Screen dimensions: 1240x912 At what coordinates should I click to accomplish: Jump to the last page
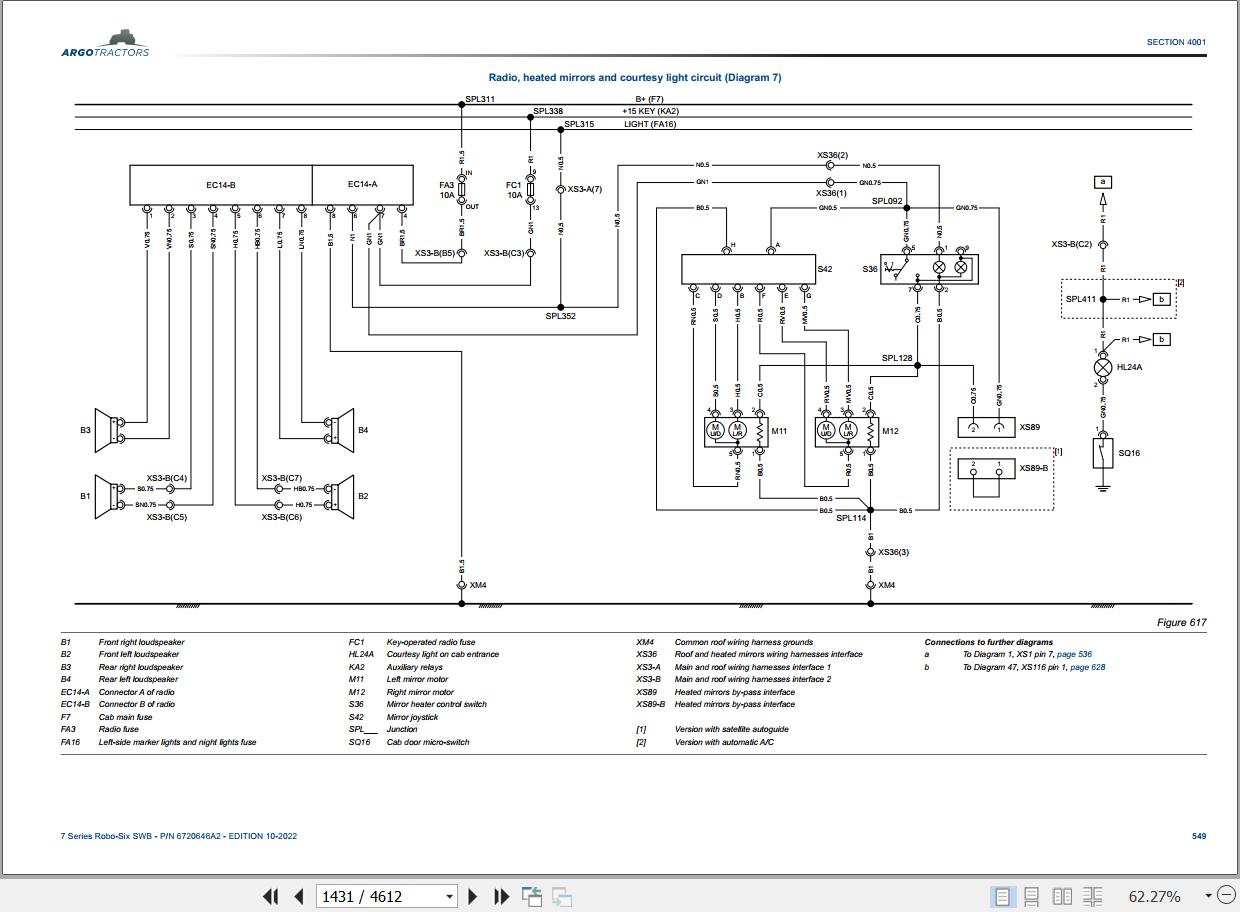(501, 896)
